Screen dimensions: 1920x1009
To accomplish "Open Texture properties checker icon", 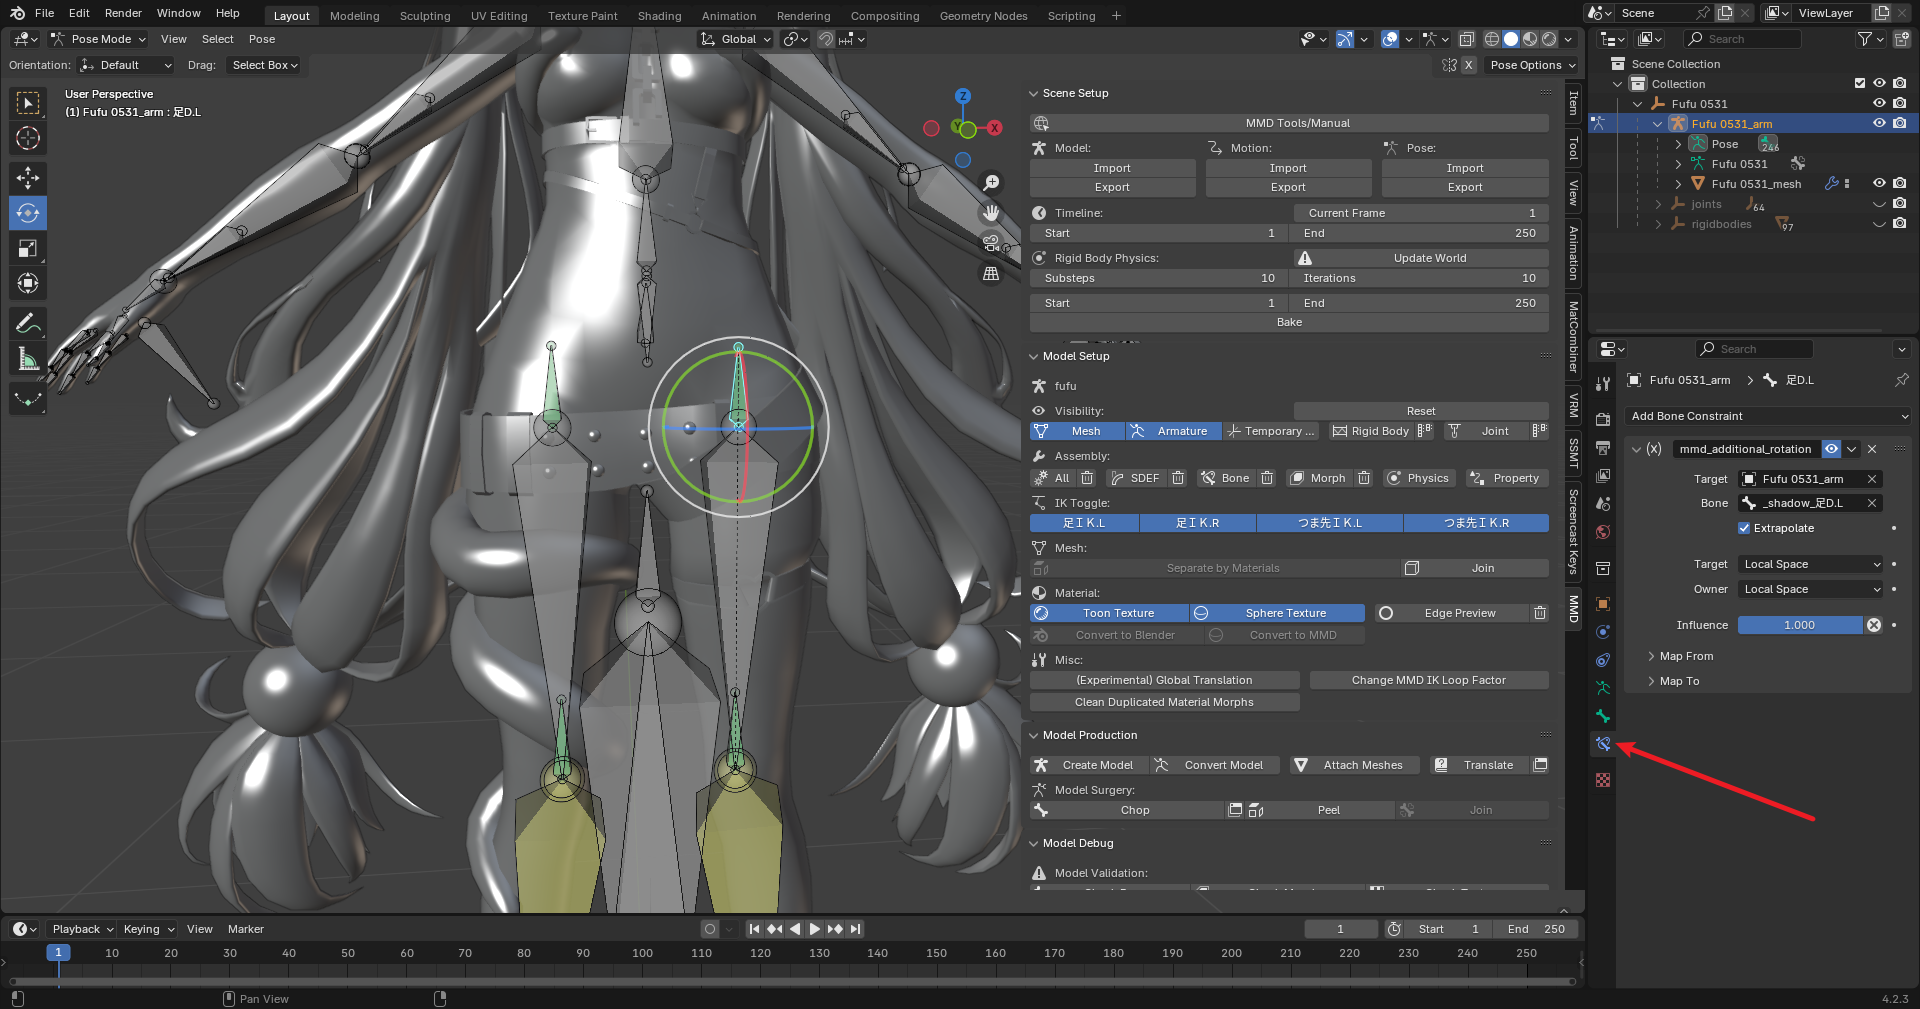I will coord(1603,780).
